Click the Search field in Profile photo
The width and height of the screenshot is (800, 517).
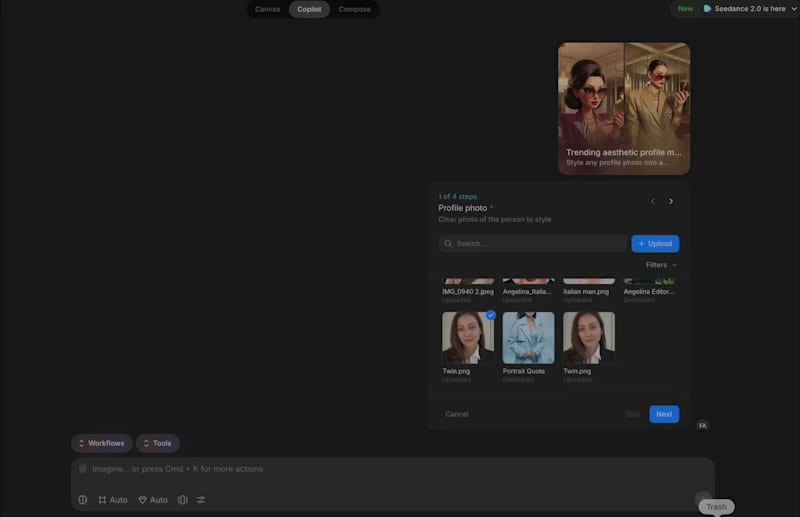click(532, 243)
